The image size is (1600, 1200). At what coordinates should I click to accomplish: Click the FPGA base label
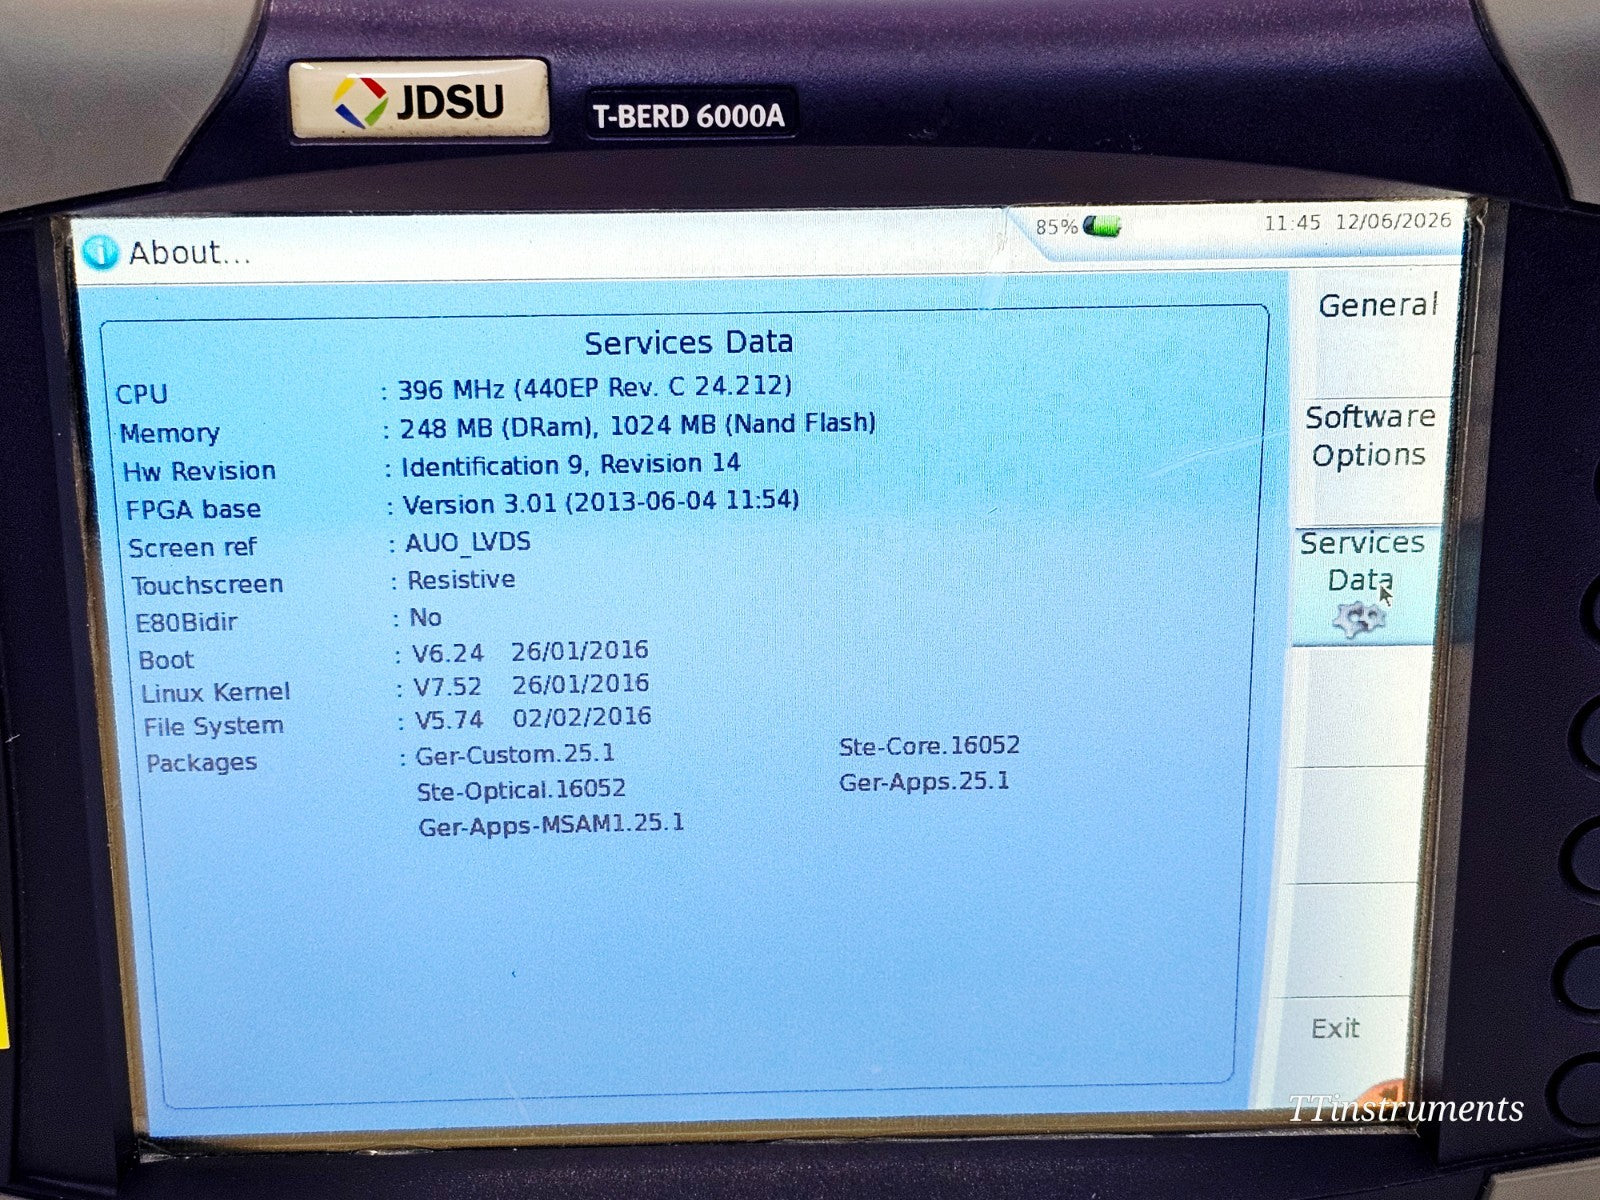(193, 509)
